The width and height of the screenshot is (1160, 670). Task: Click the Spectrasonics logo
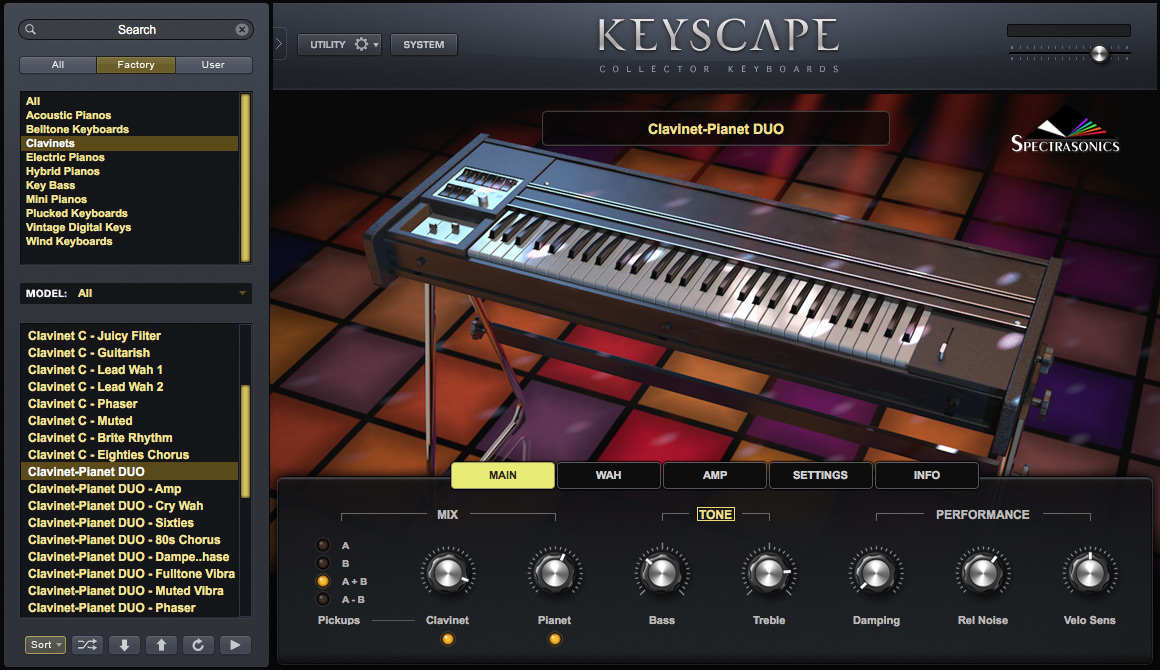pos(1063,131)
